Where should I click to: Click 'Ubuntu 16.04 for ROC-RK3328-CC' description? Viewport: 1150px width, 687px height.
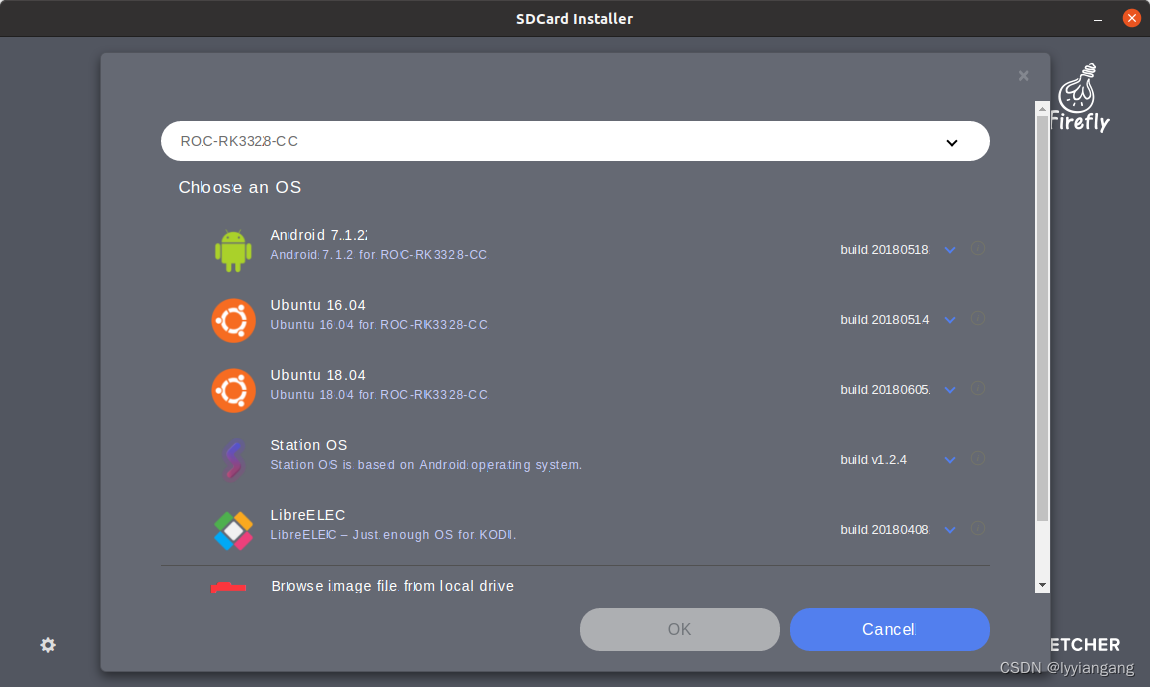tap(378, 325)
